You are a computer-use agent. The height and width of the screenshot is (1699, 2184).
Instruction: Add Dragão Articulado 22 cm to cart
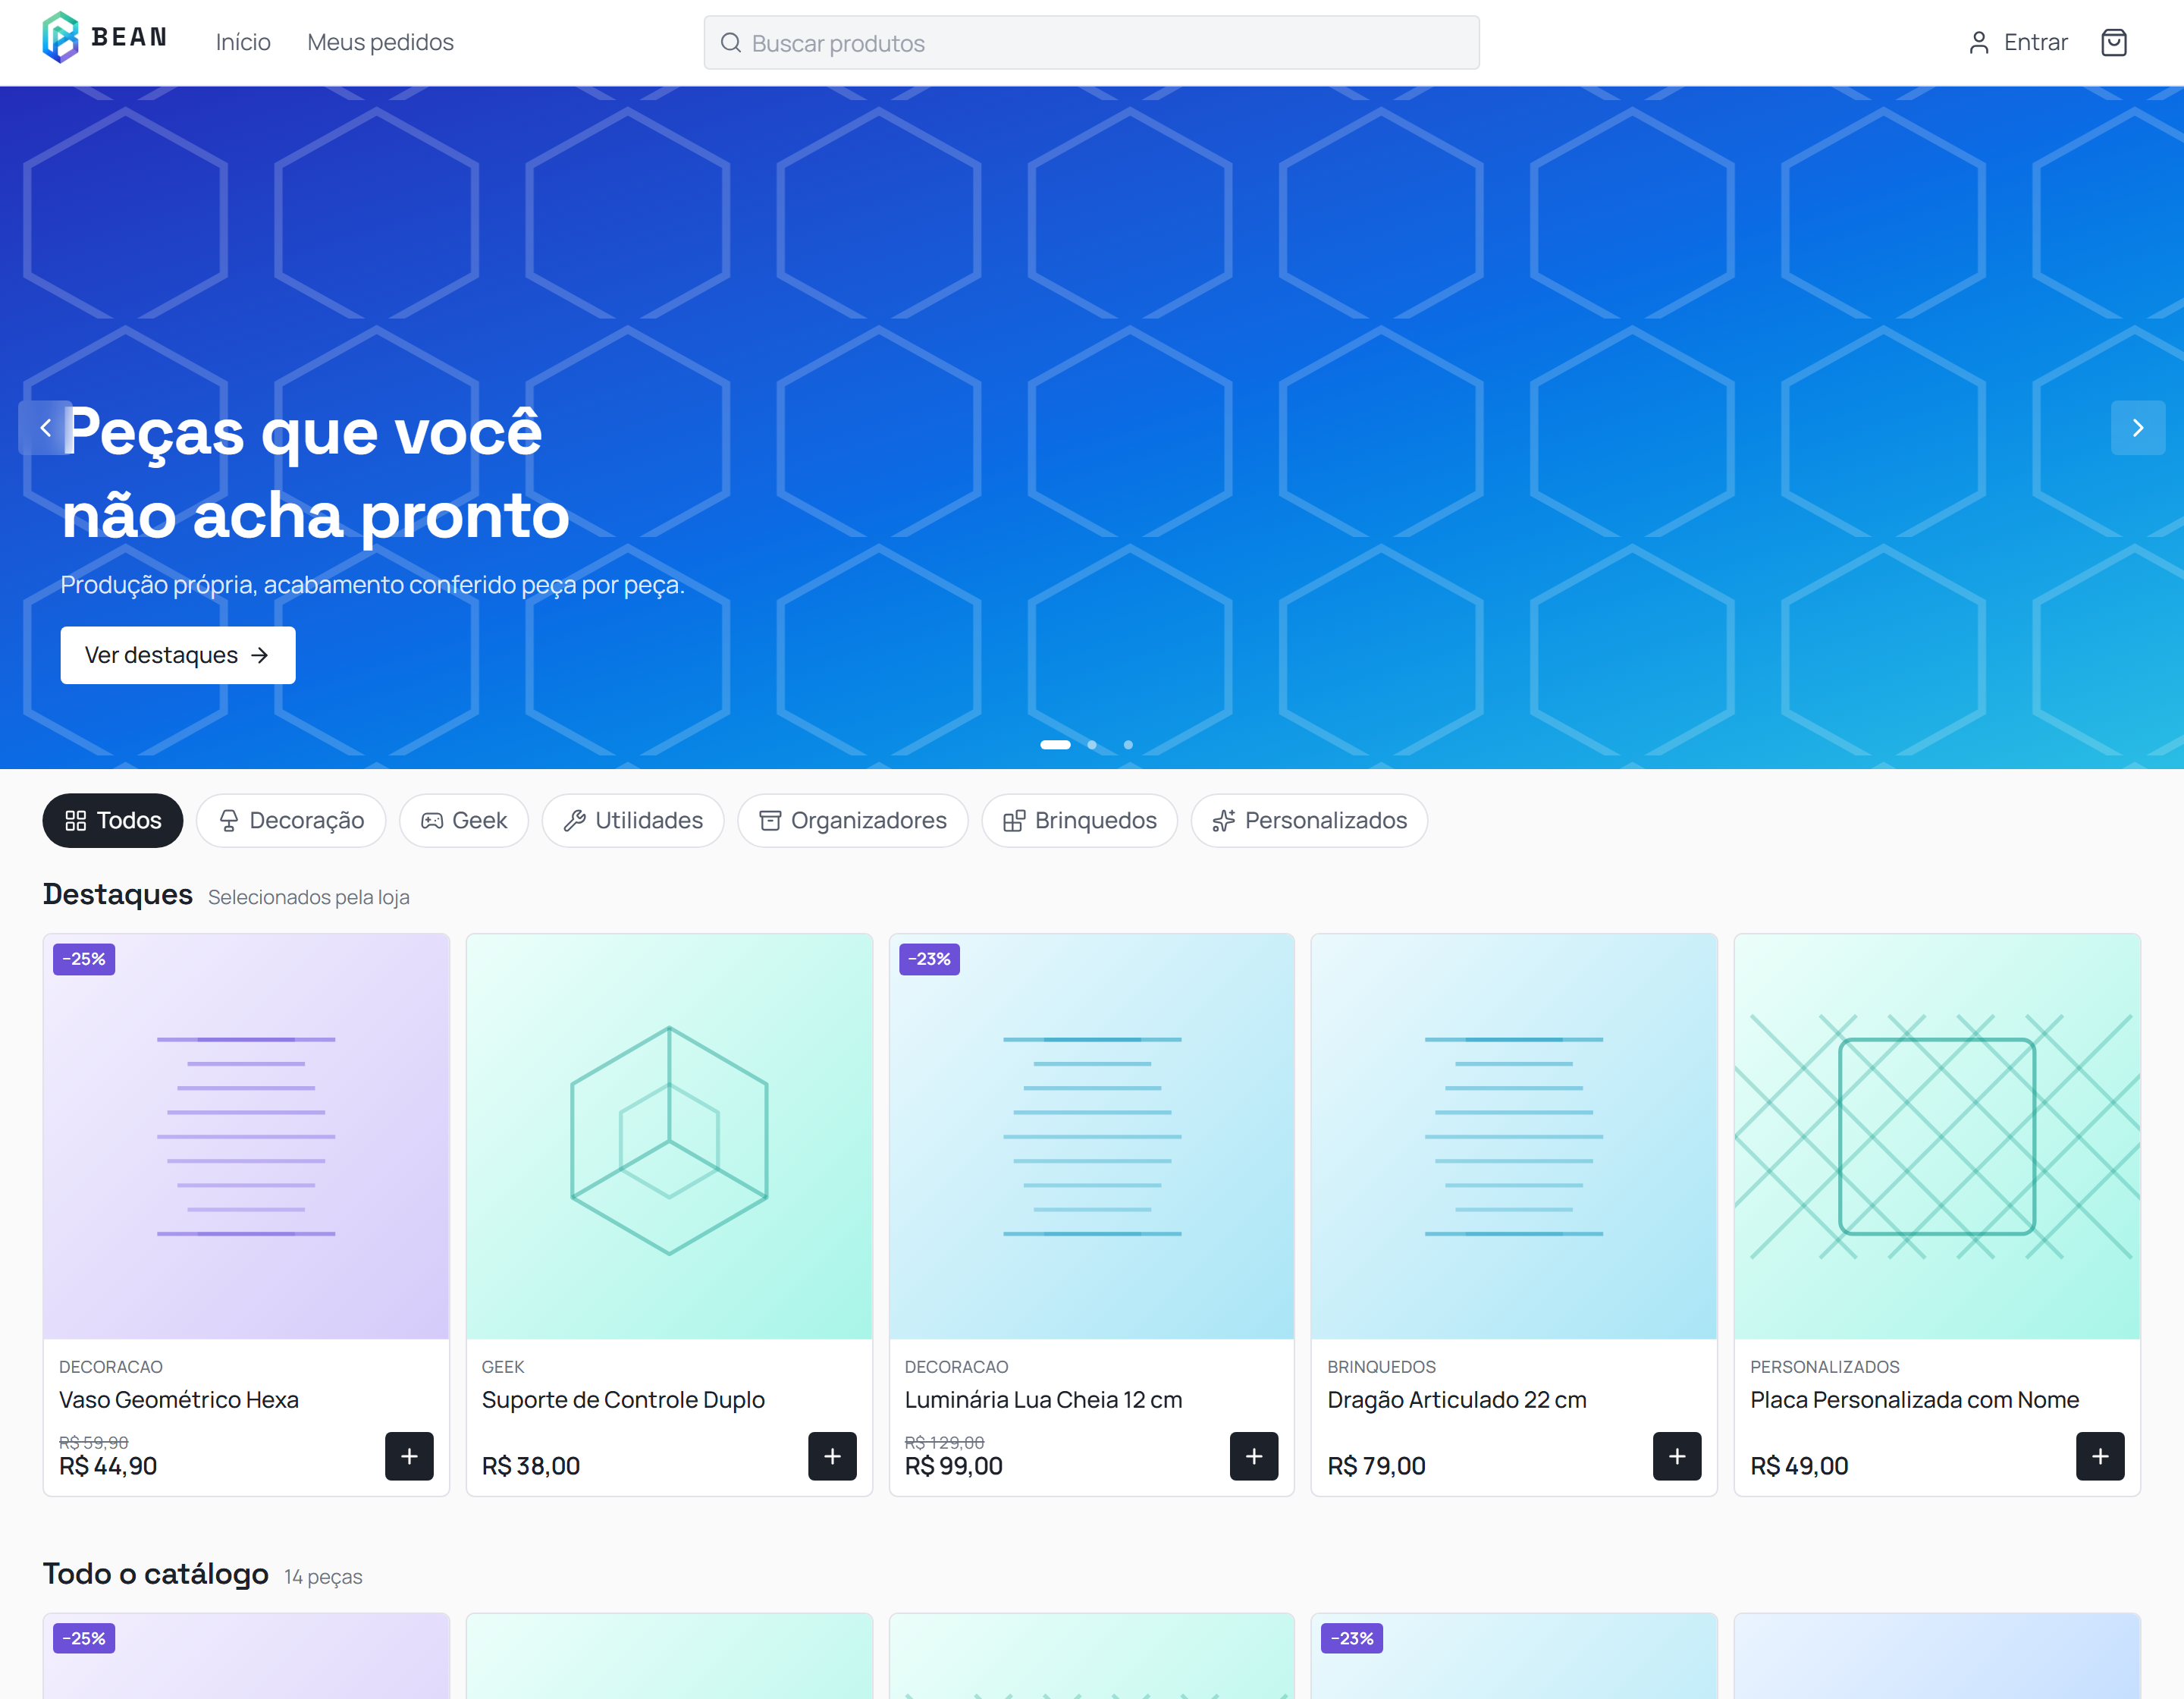click(1677, 1456)
